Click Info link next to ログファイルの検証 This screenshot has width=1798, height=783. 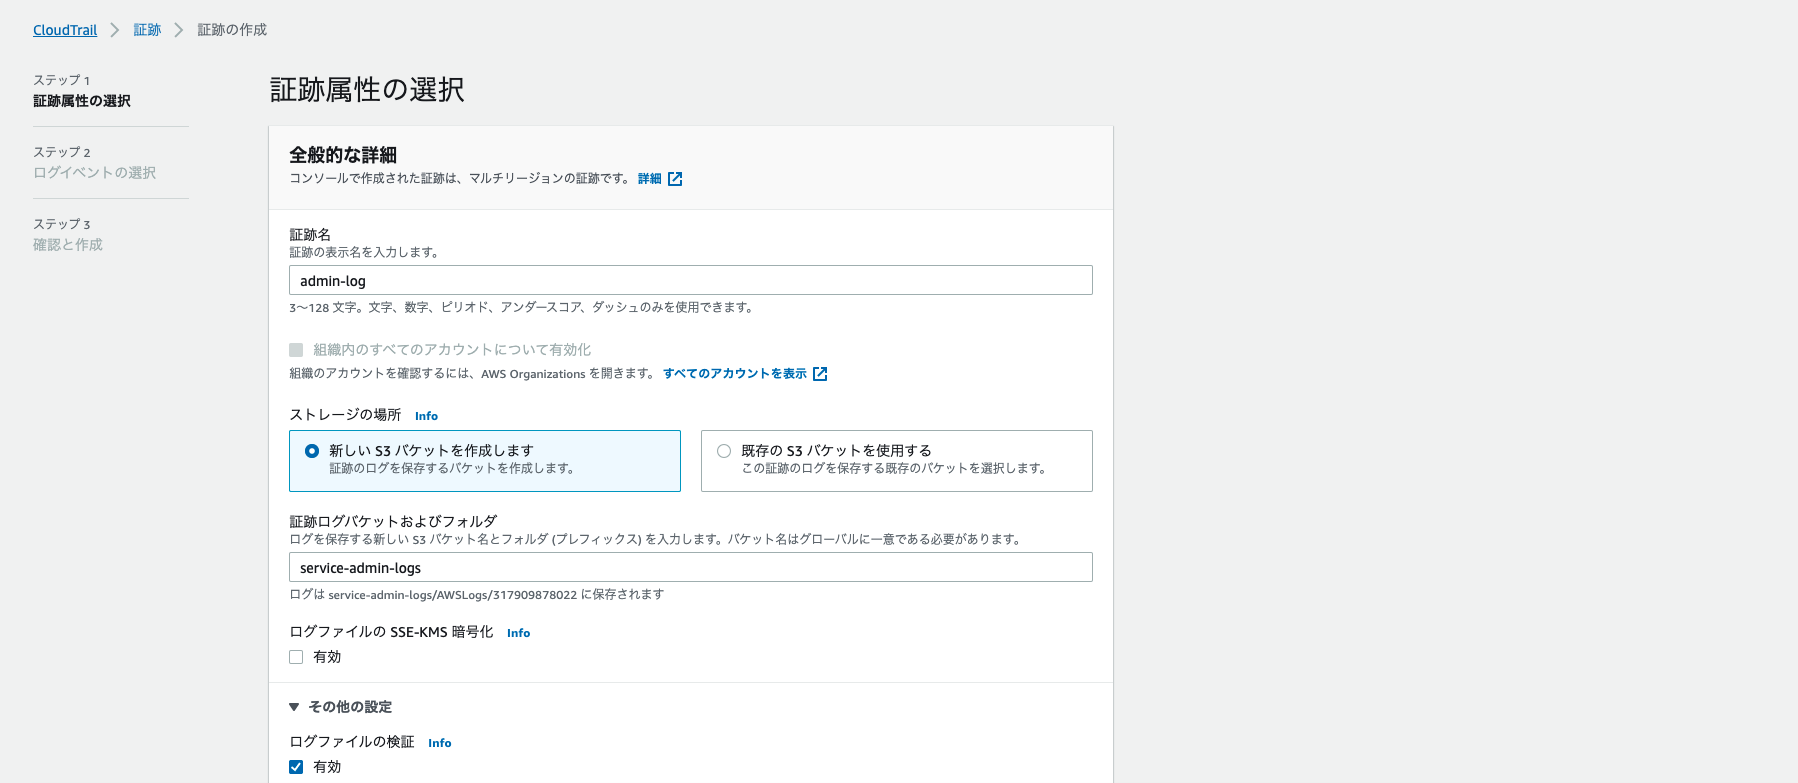(439, 743)
